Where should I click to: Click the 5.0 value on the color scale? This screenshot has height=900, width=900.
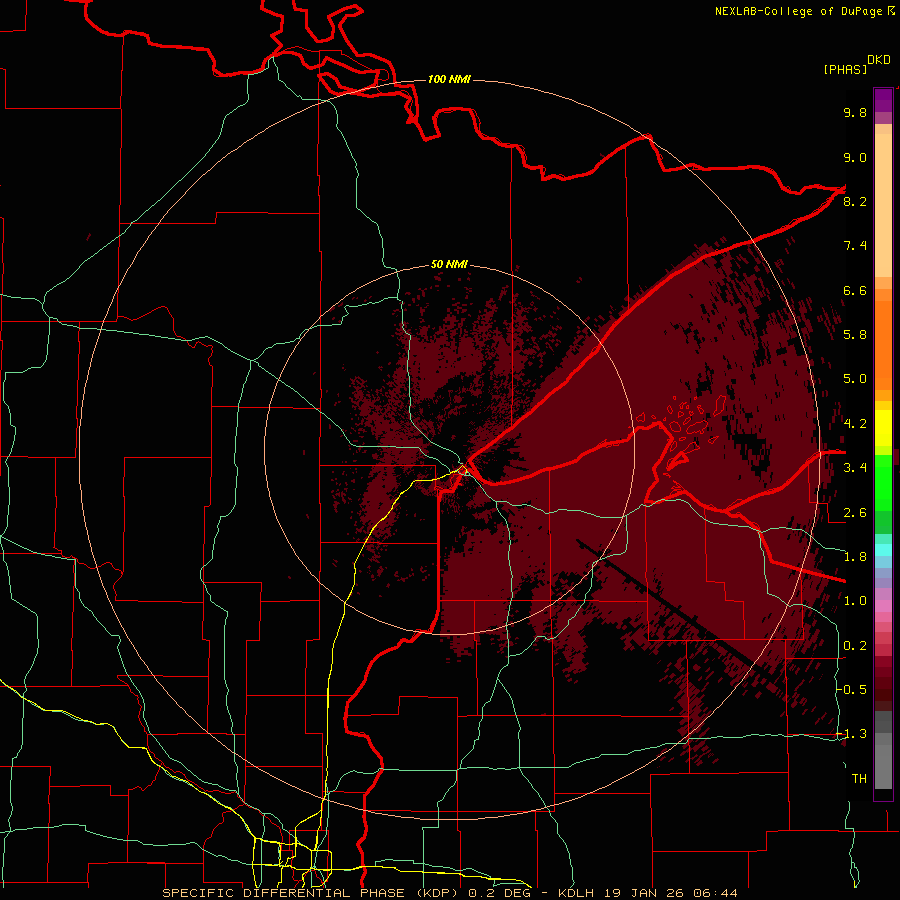855,379
